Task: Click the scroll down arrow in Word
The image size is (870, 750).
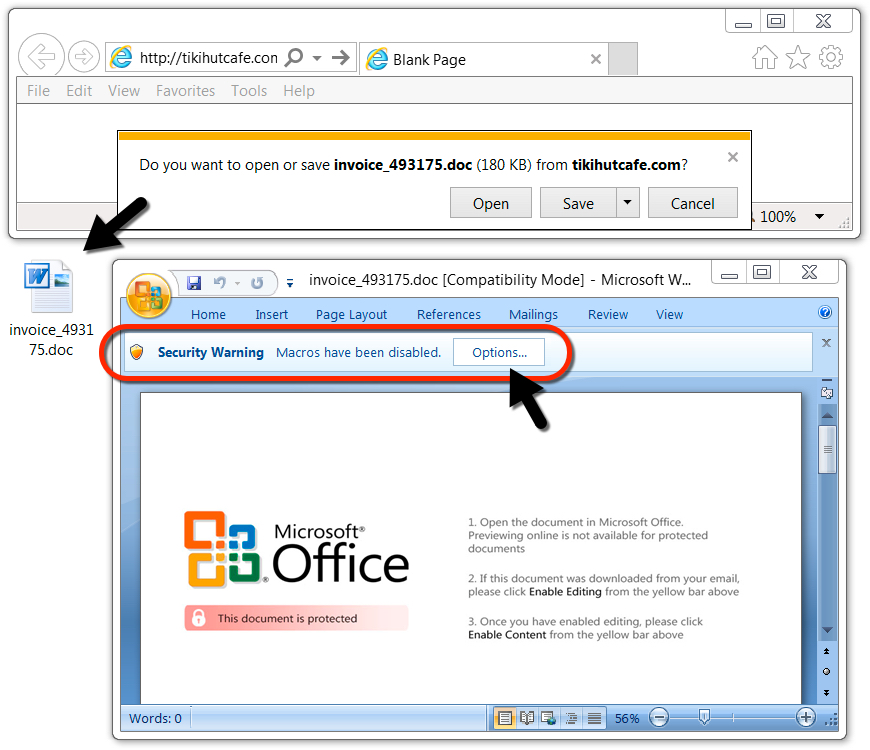Action: coord(827,630)
